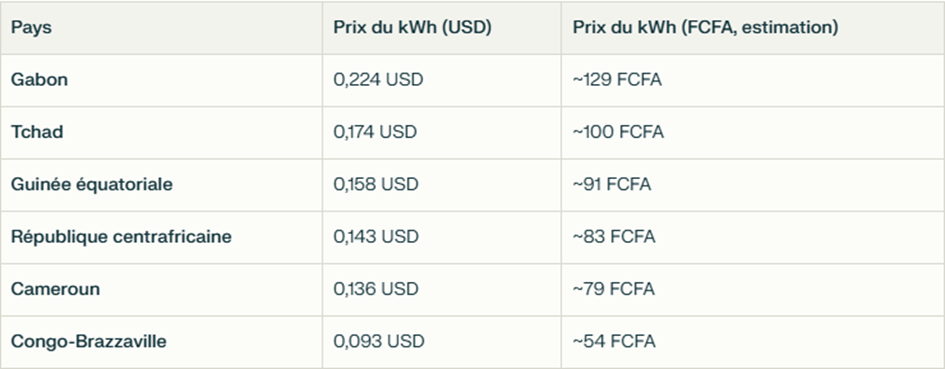The image size is (945, 369).
Task: Click the Congo-Brazzaville row label
Action: (x=89, y=341)
